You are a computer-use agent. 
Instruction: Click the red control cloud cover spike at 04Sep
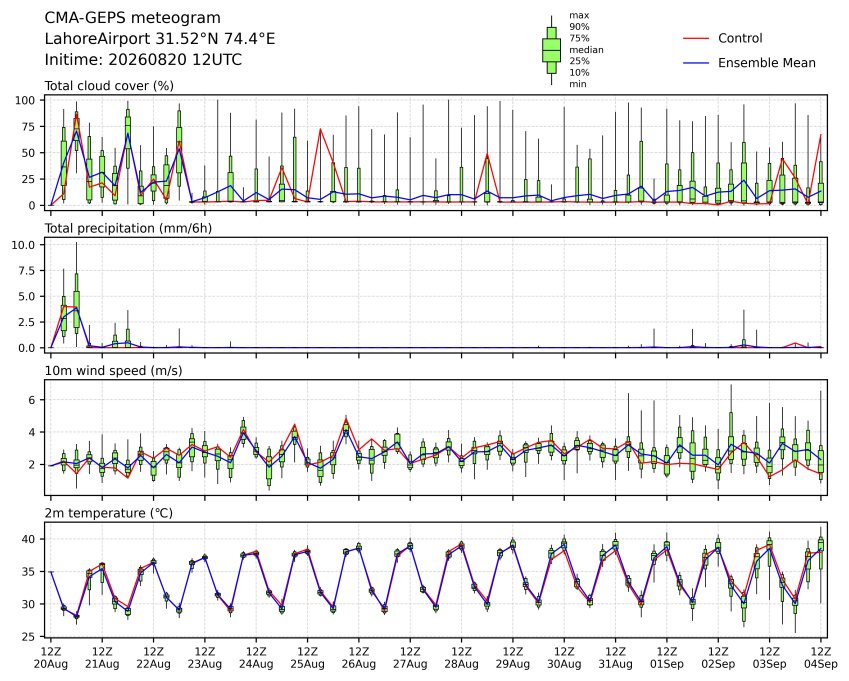click(821, 135)
